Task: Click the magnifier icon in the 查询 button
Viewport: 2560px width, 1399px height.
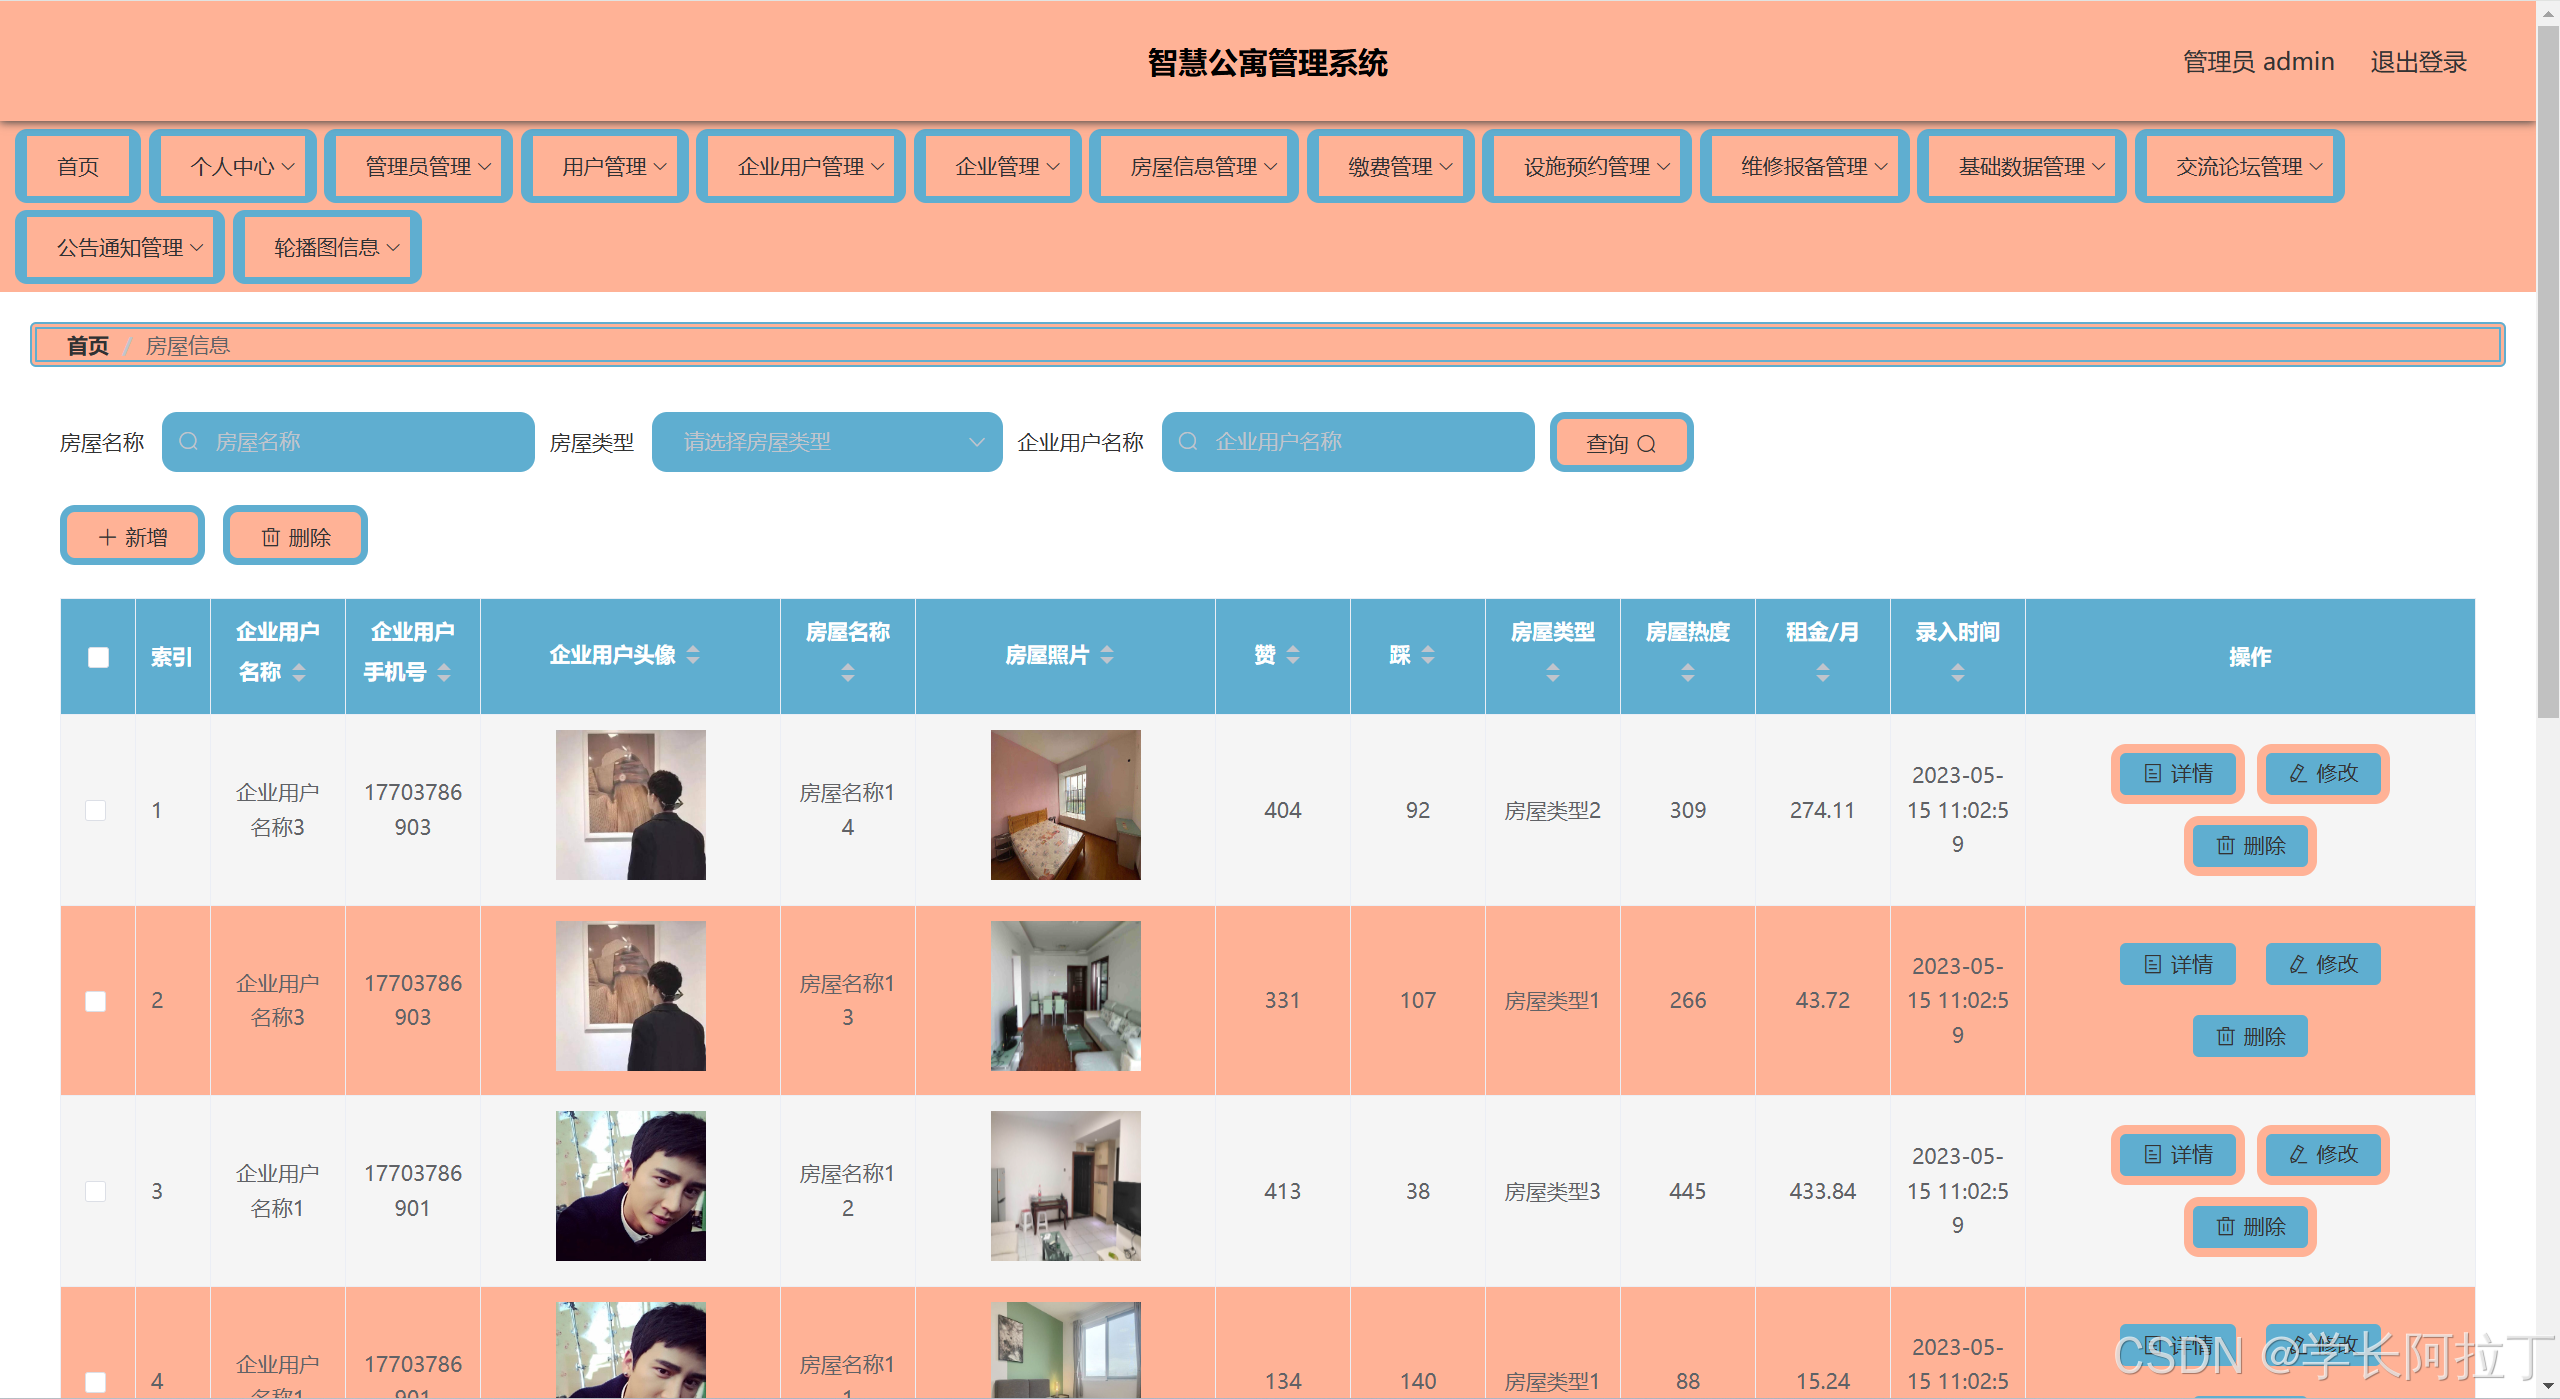Action: 1650,443
